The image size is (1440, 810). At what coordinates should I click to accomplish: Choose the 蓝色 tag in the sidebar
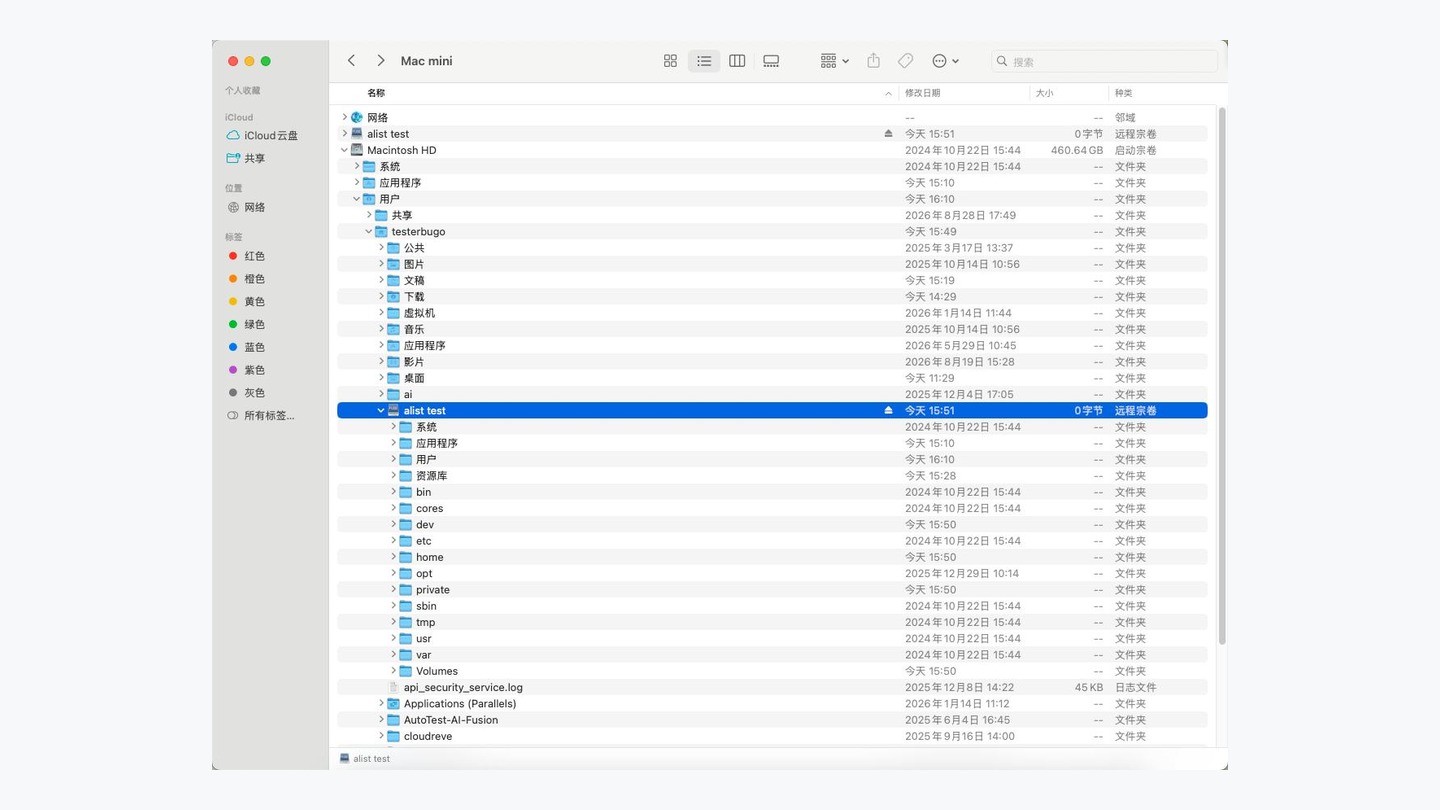[246, 347]
